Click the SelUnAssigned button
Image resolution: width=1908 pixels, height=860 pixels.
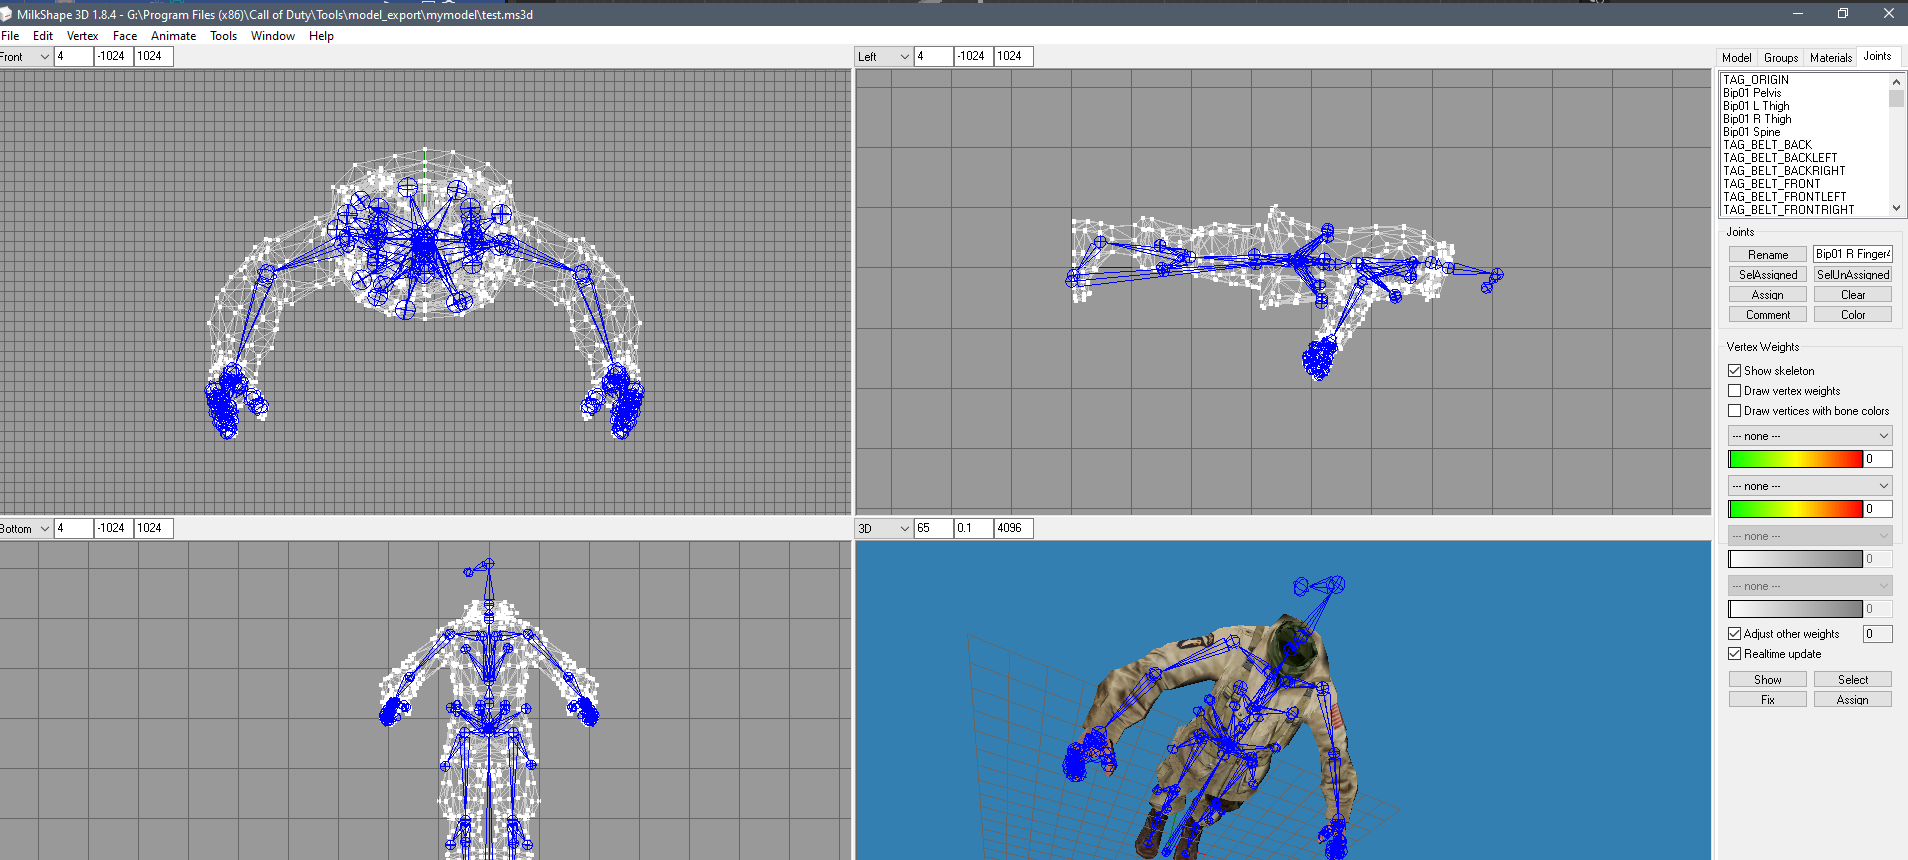[1853, 275]
